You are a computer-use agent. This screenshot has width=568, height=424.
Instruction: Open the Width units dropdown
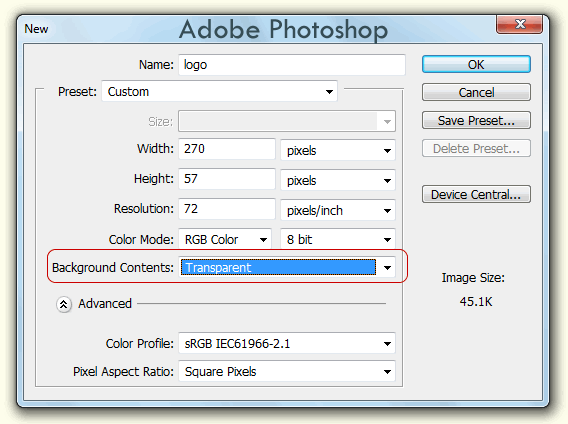[338, 150]
